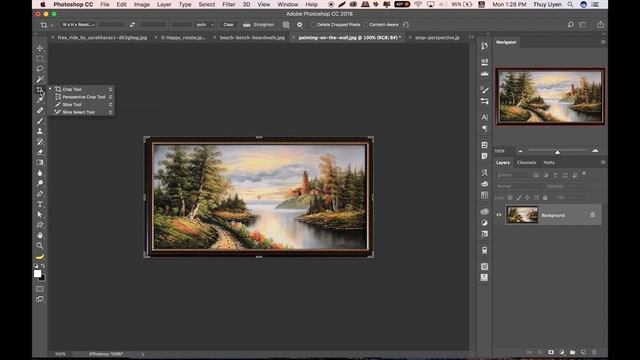Open the Filter menu

coord(229,4)
